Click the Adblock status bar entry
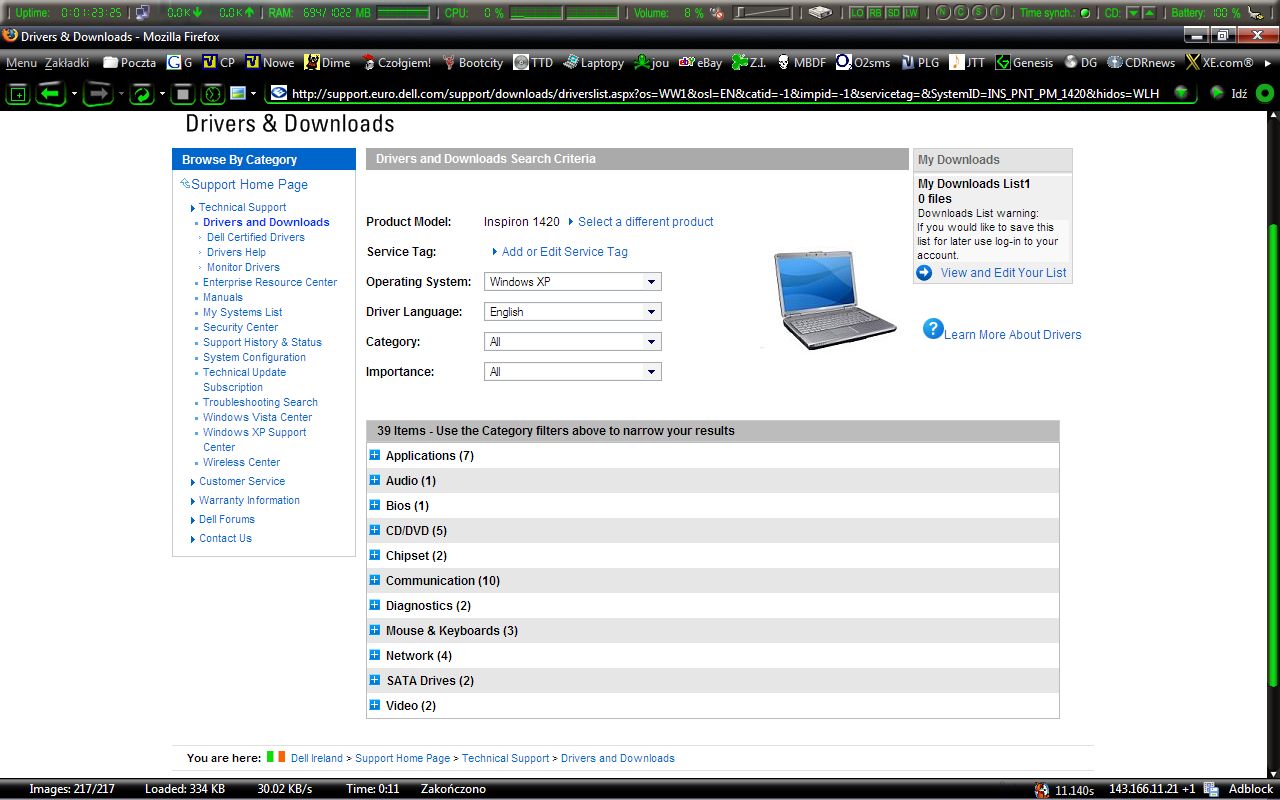1280x800 pixels. coord(1251,789)
